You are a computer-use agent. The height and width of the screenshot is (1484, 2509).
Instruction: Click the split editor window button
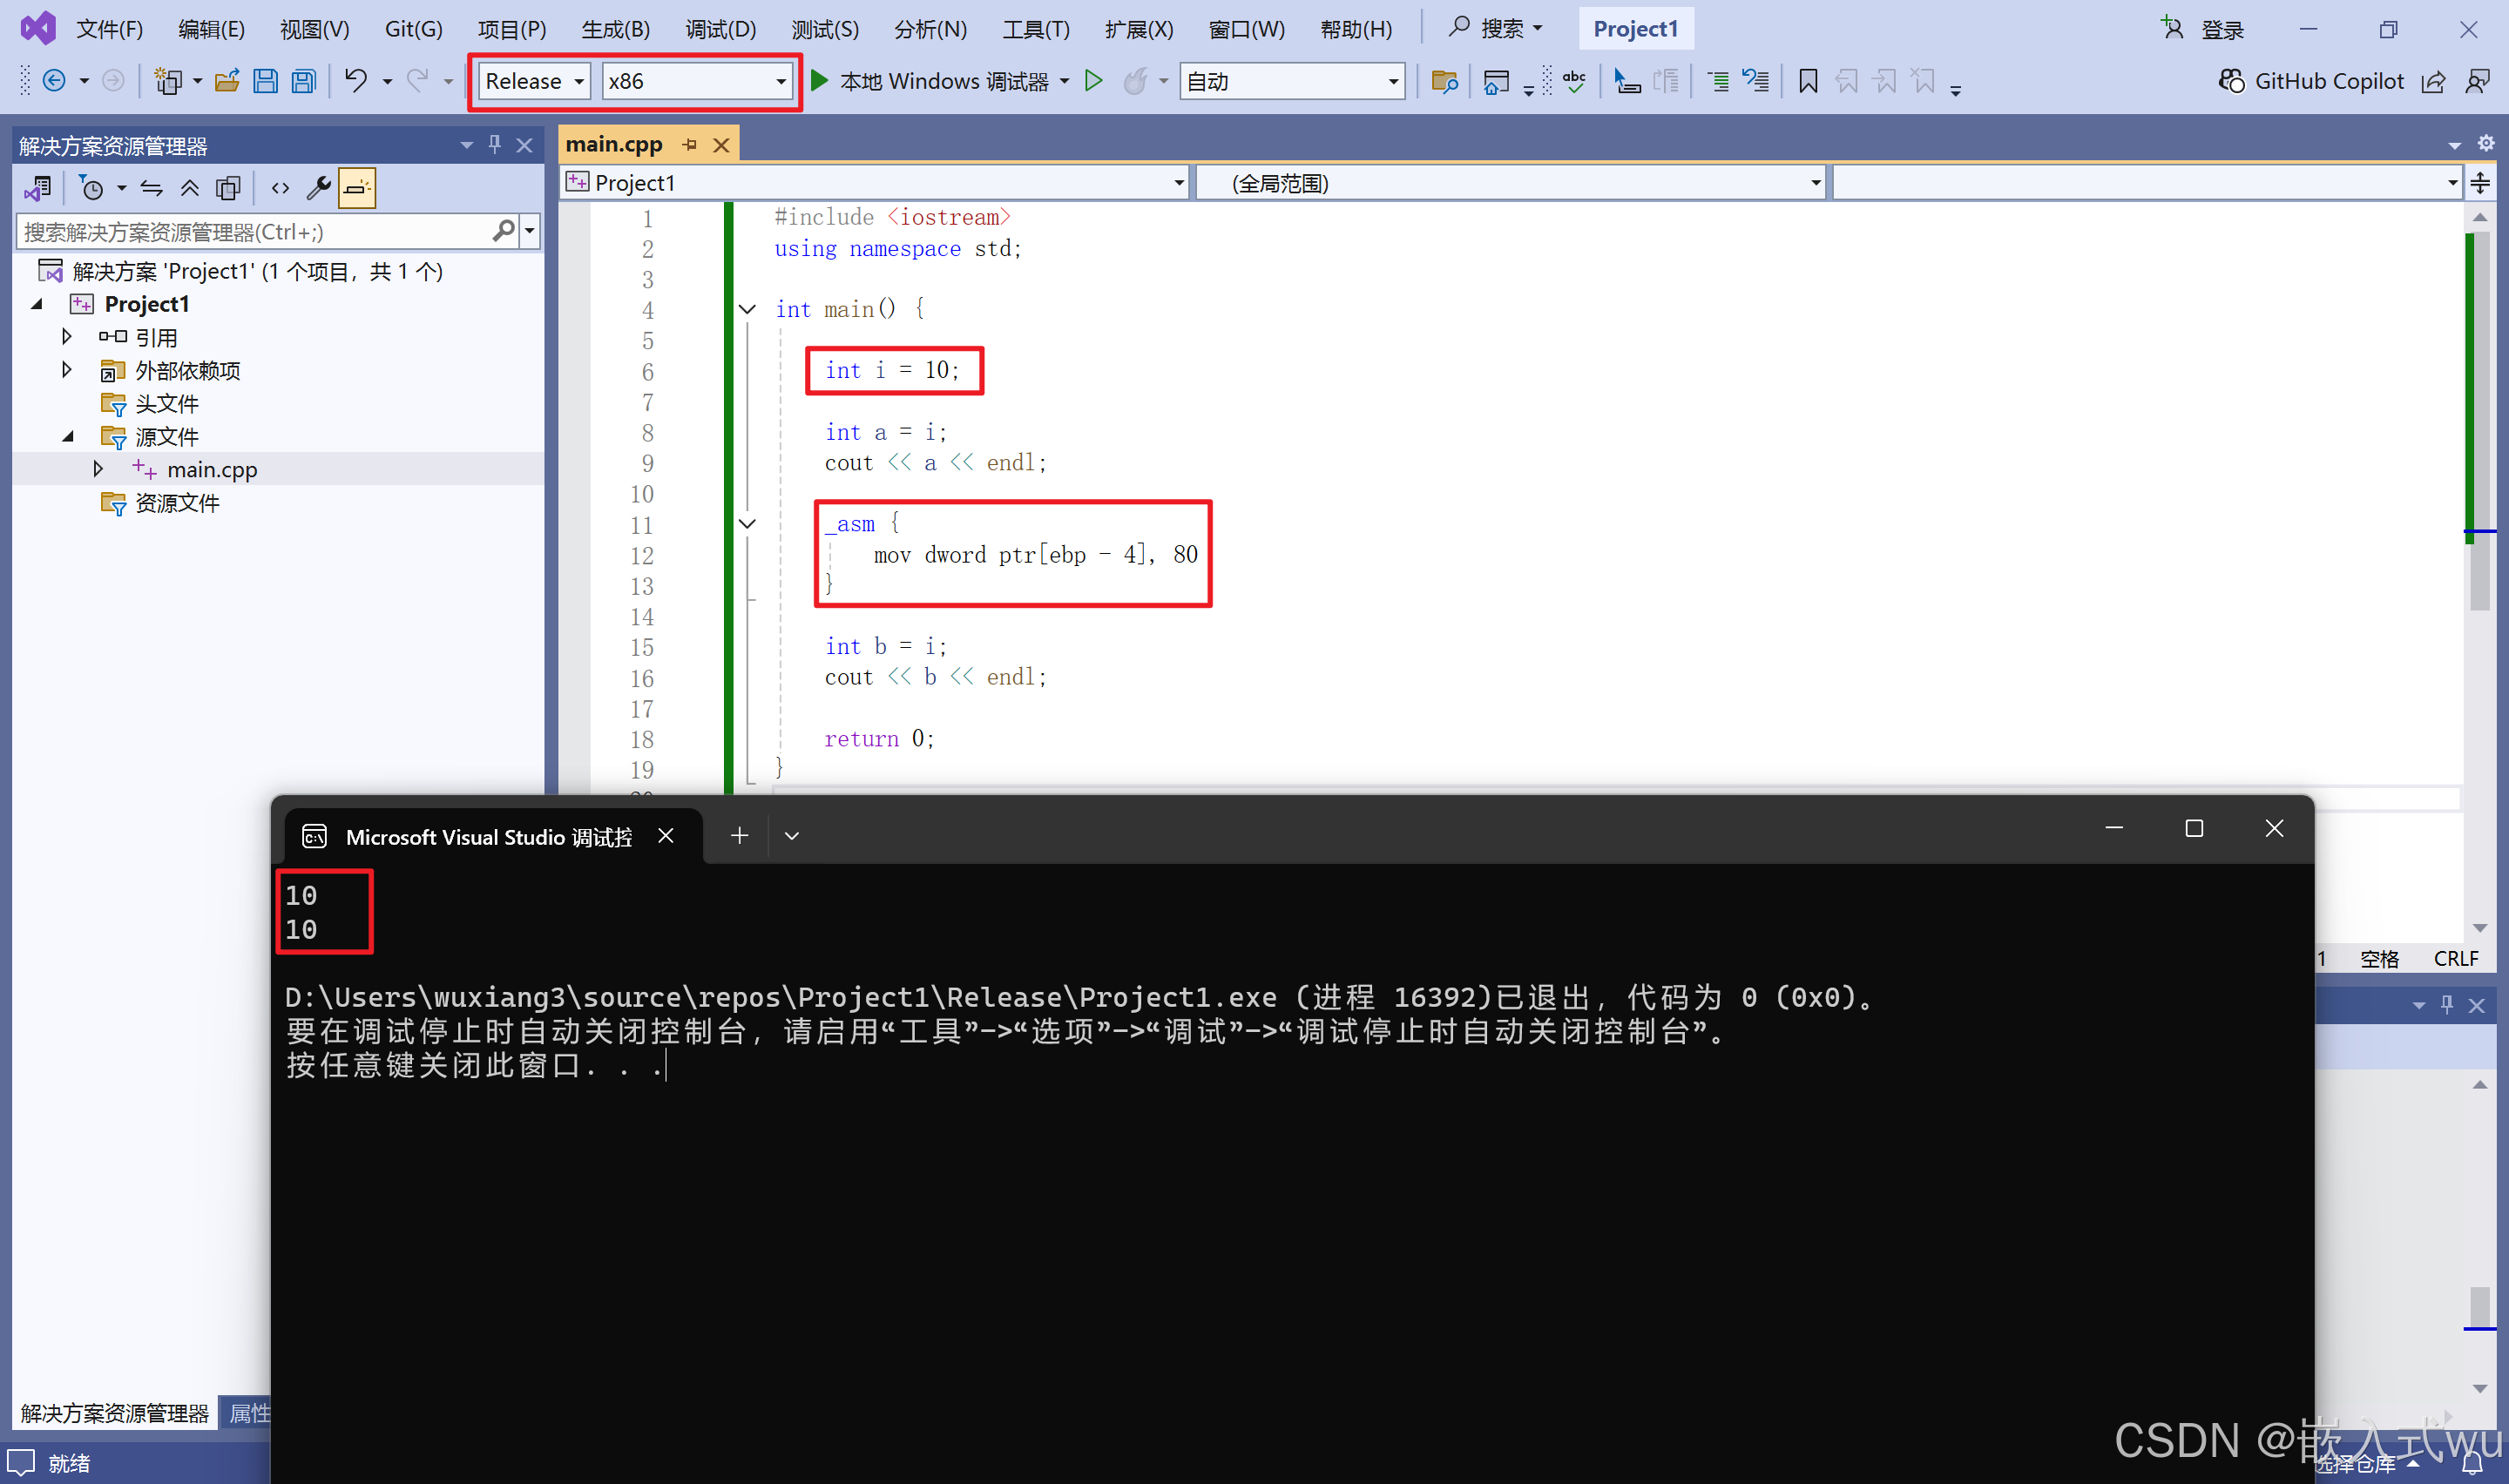[2480, 183]
